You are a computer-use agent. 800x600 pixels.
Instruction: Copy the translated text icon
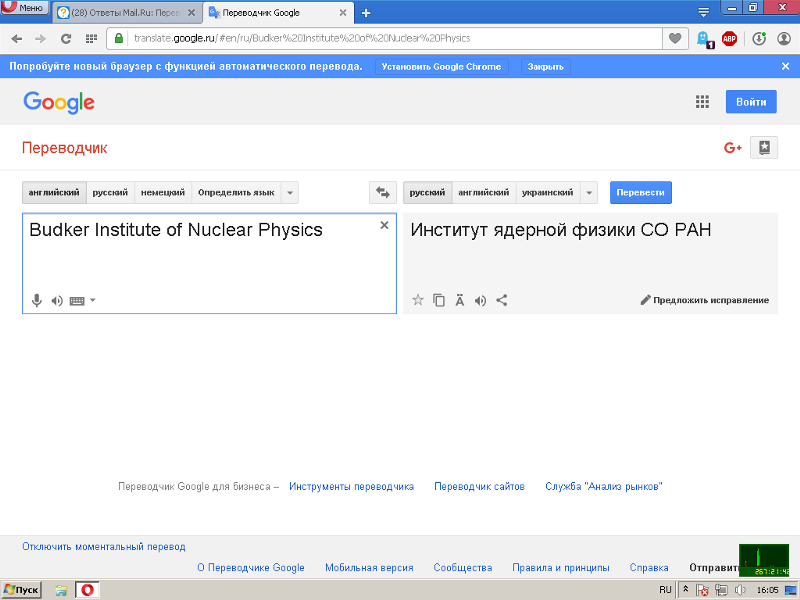pyautogui.click(x=439, y=300)
